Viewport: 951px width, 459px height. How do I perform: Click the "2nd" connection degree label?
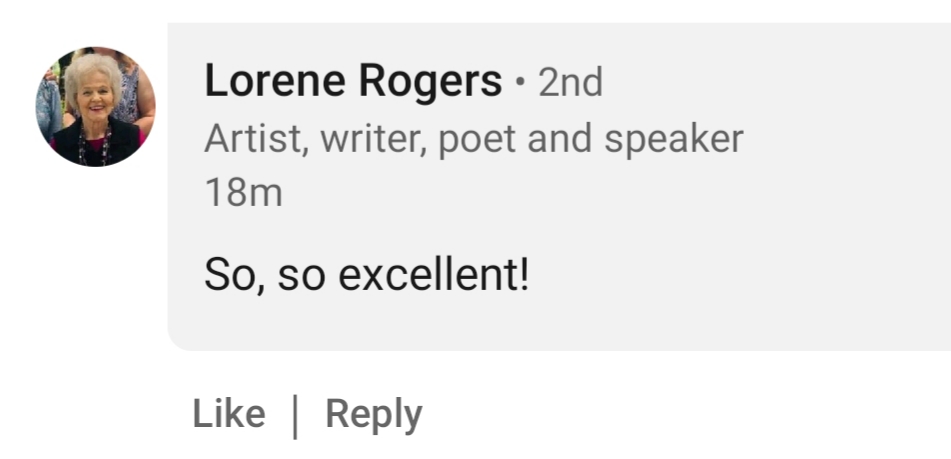click(570, 83)
